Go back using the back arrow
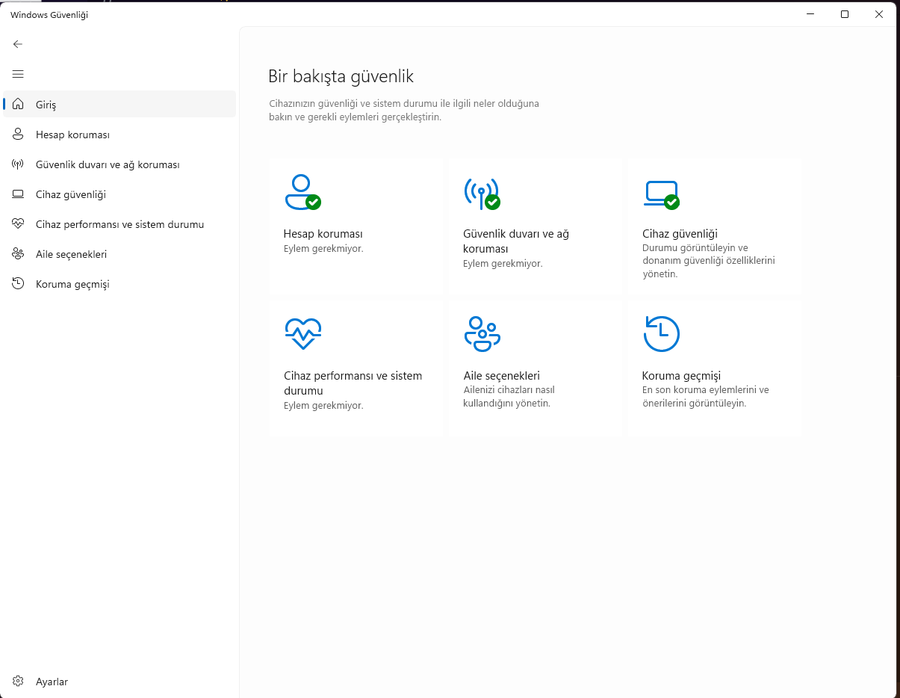This screenshot has height=698, width=900. [18, 44]
